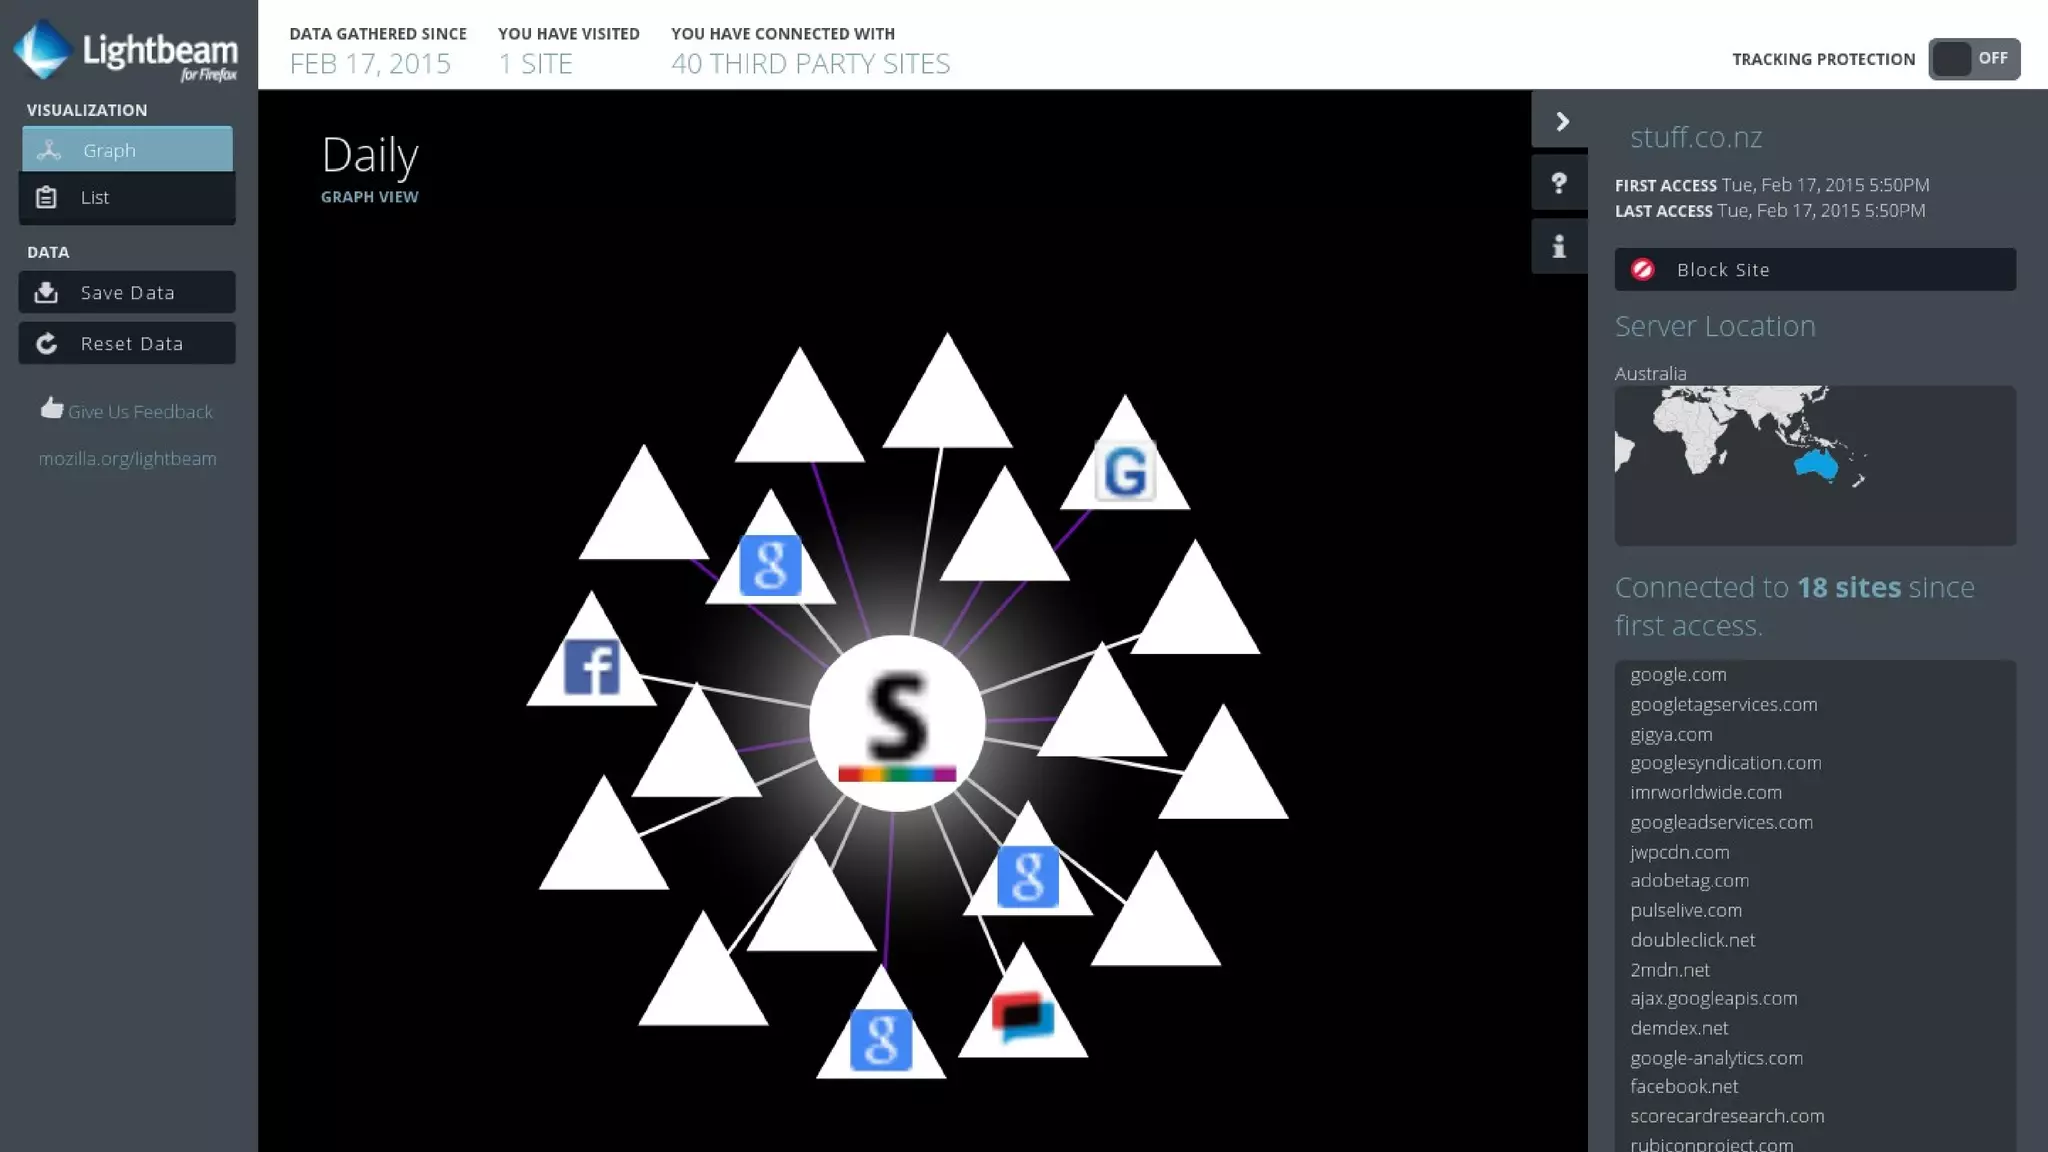Open the mozilla.org/lightbeam link
This screenshot has height=1152, width=2048.
point(127,458)
